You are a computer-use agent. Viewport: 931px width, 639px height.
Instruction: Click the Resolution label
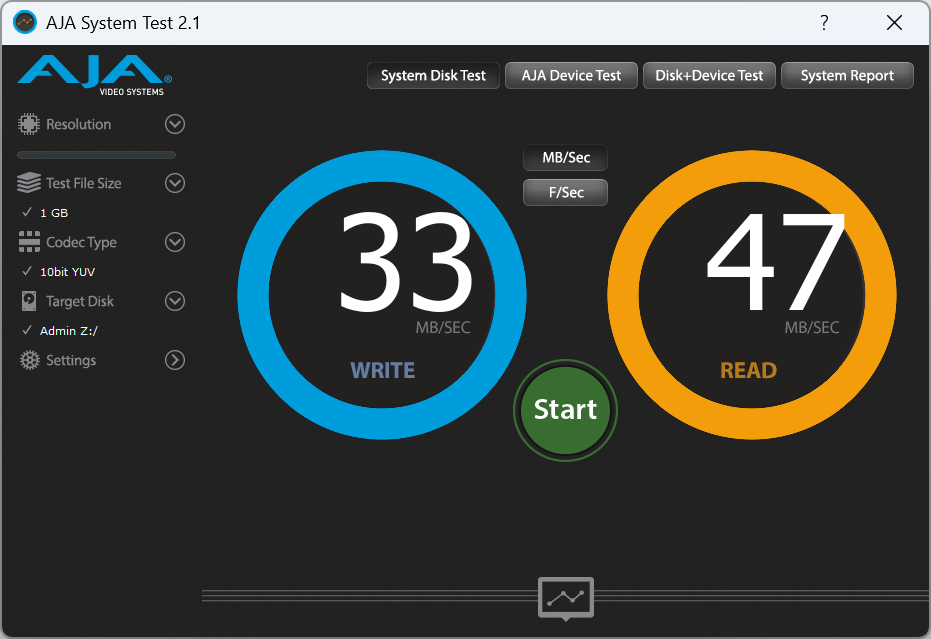78,124
